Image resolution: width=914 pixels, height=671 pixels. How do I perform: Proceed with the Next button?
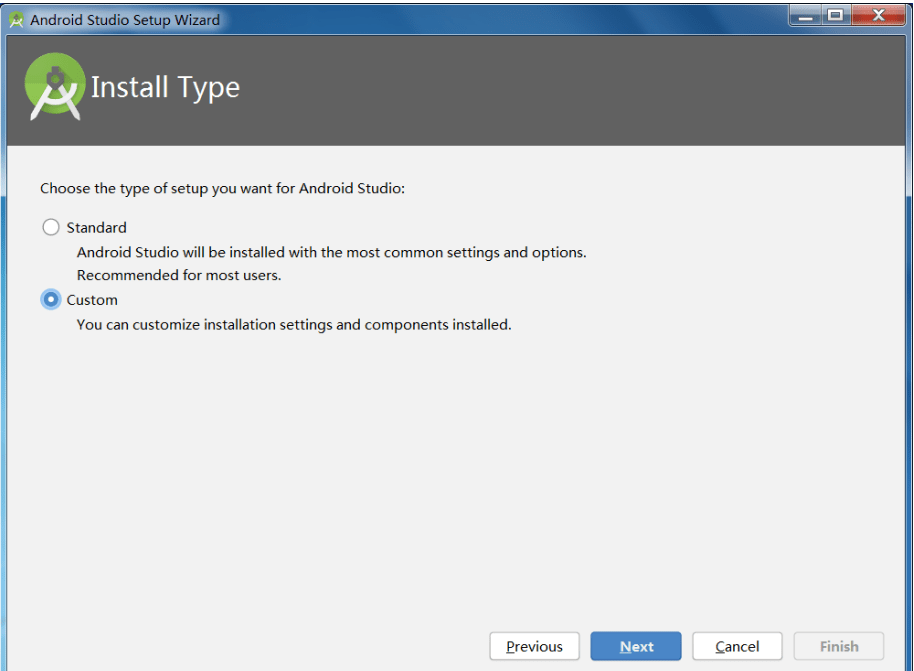pyautogui.click(x=636, y=646)
